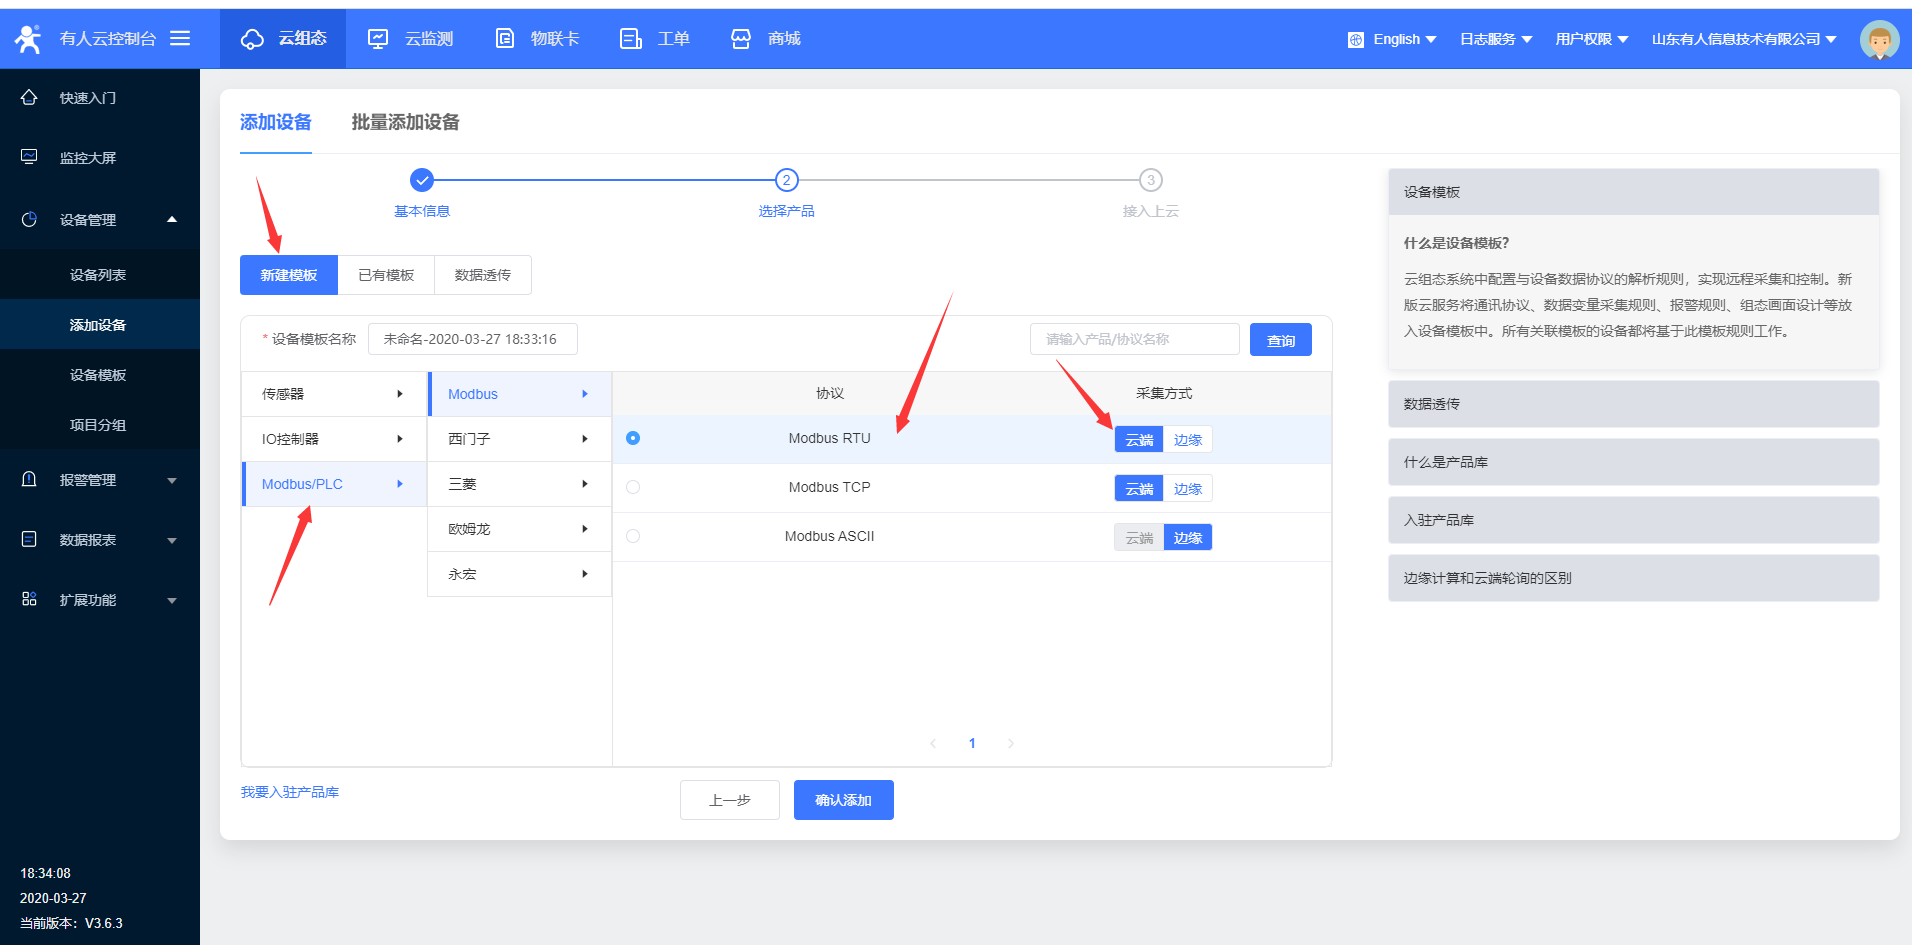The height and width of the screenshot is (945, 1912).
Task: Click the 商城 store icon
Action: (741, 39)
